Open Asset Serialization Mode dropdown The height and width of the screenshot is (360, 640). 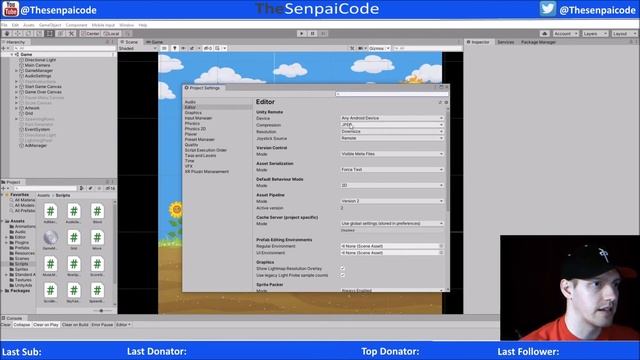392,169
